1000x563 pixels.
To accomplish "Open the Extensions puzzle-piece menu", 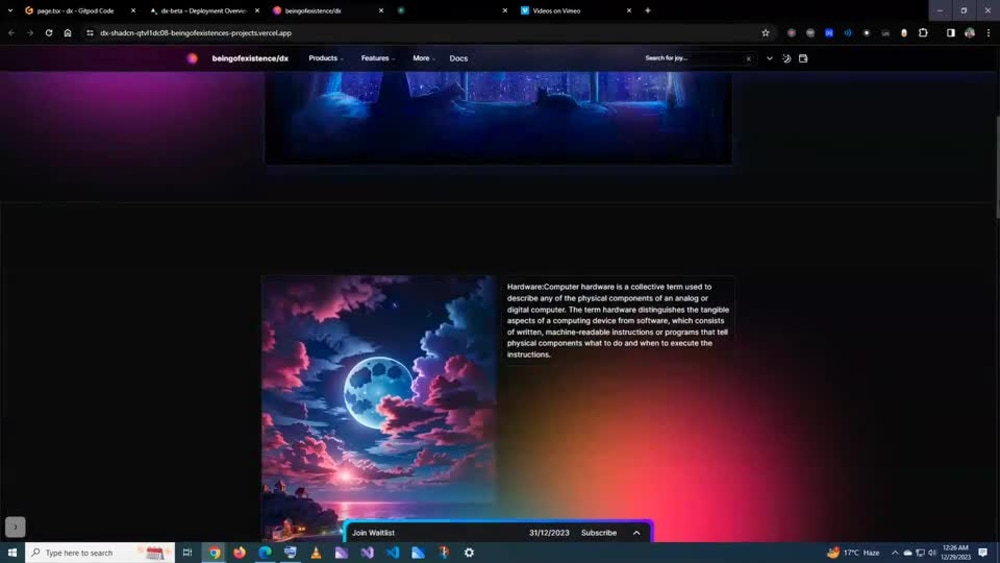I will click(923, 33).
